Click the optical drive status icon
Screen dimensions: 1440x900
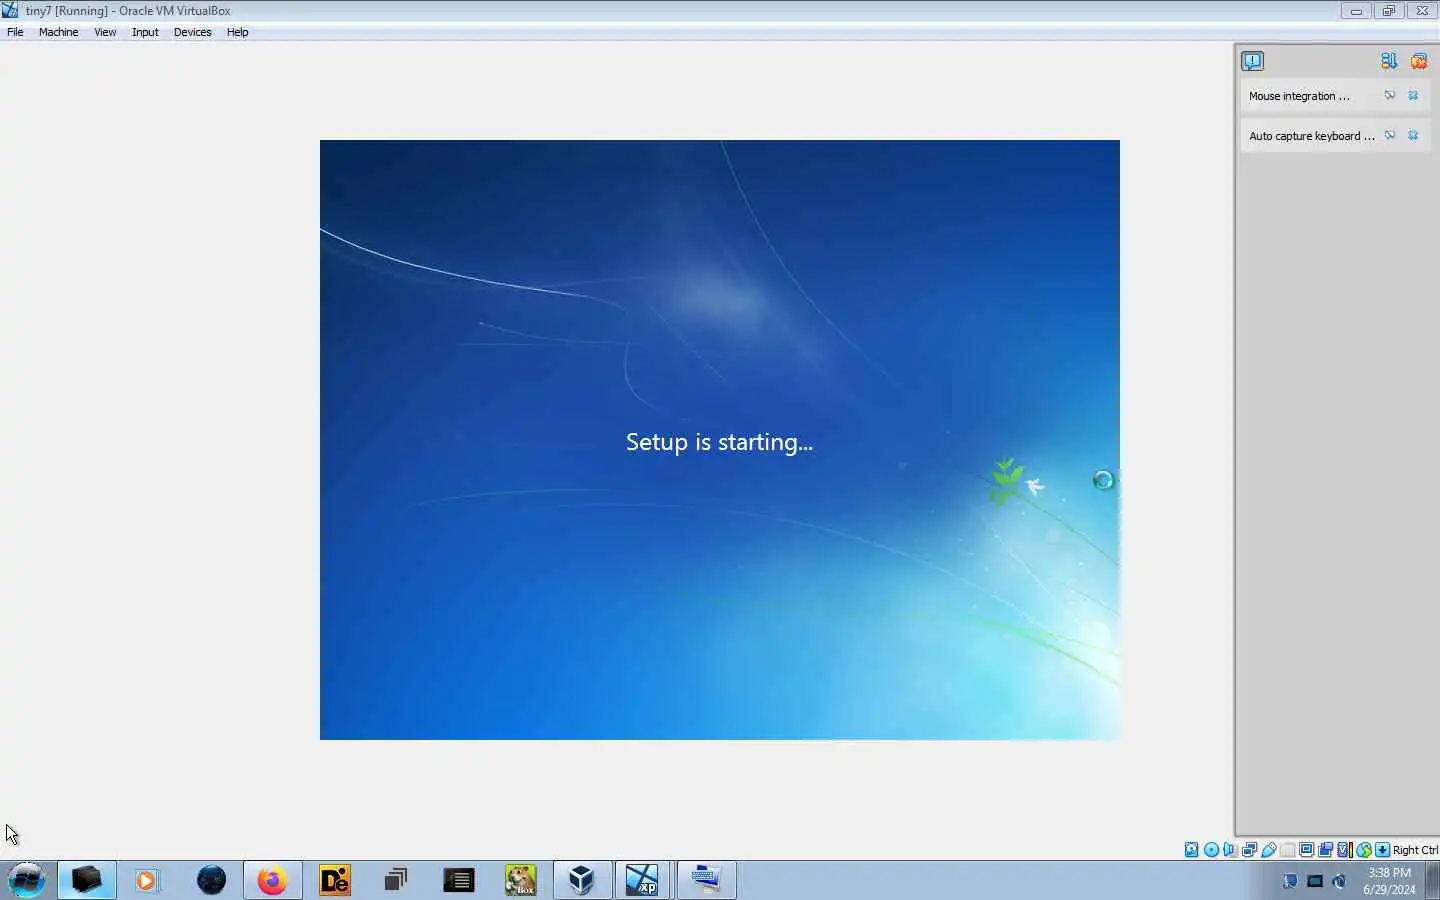click(1212, 850)
